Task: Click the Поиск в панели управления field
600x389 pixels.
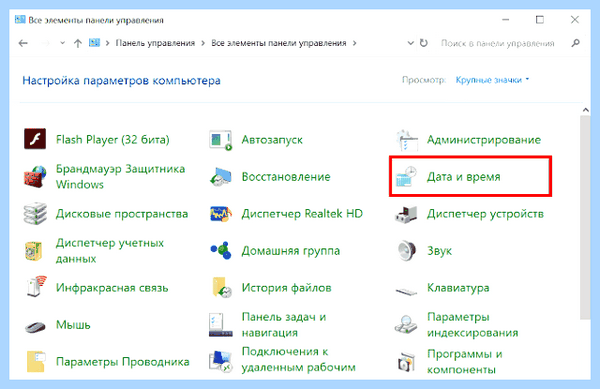Action: coord(497,43)
